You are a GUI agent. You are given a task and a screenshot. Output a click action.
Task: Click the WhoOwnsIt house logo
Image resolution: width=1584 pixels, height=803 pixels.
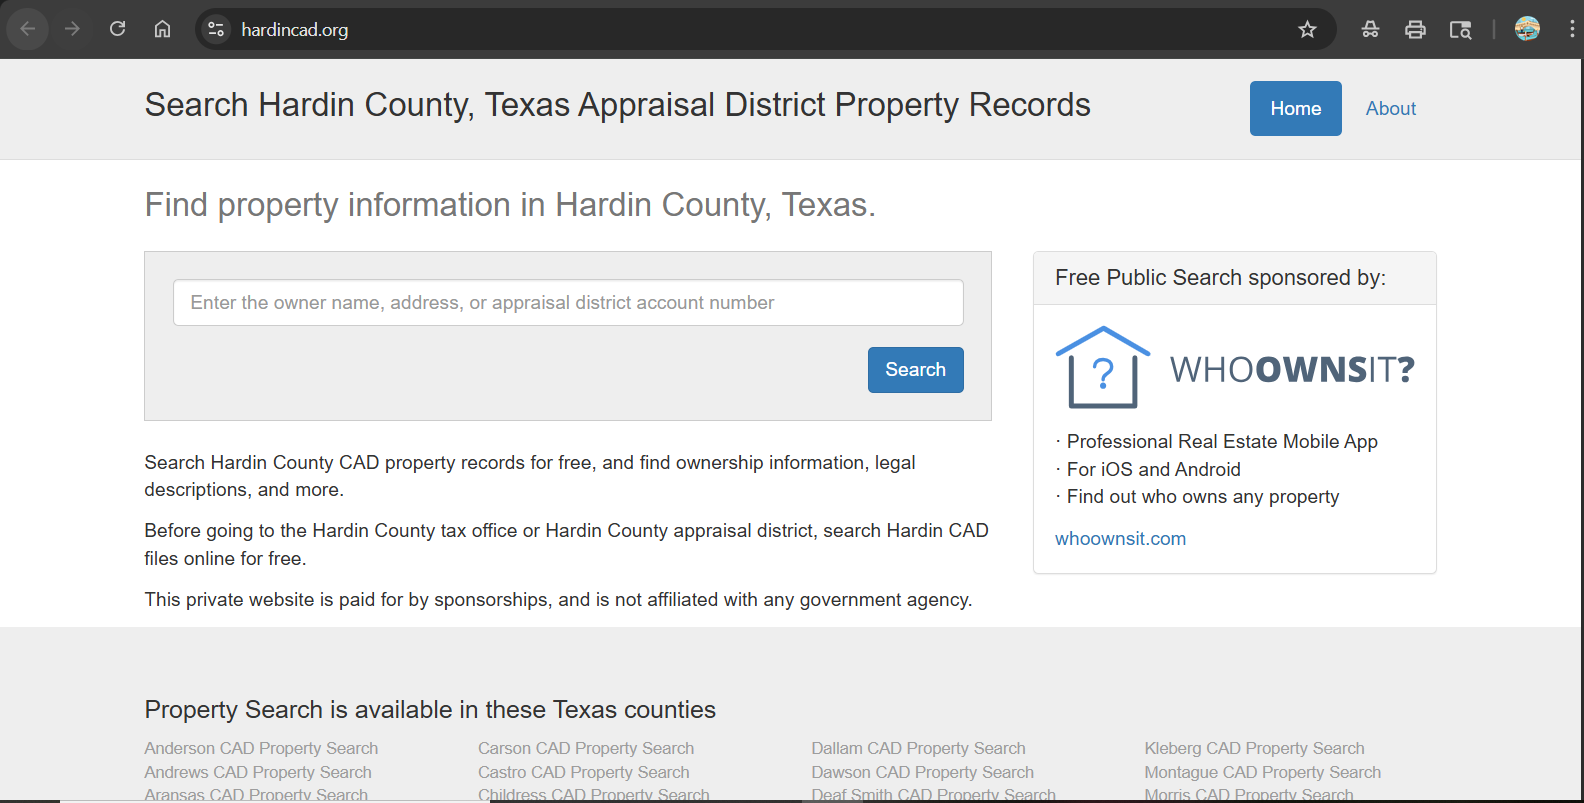[1103, 368]
